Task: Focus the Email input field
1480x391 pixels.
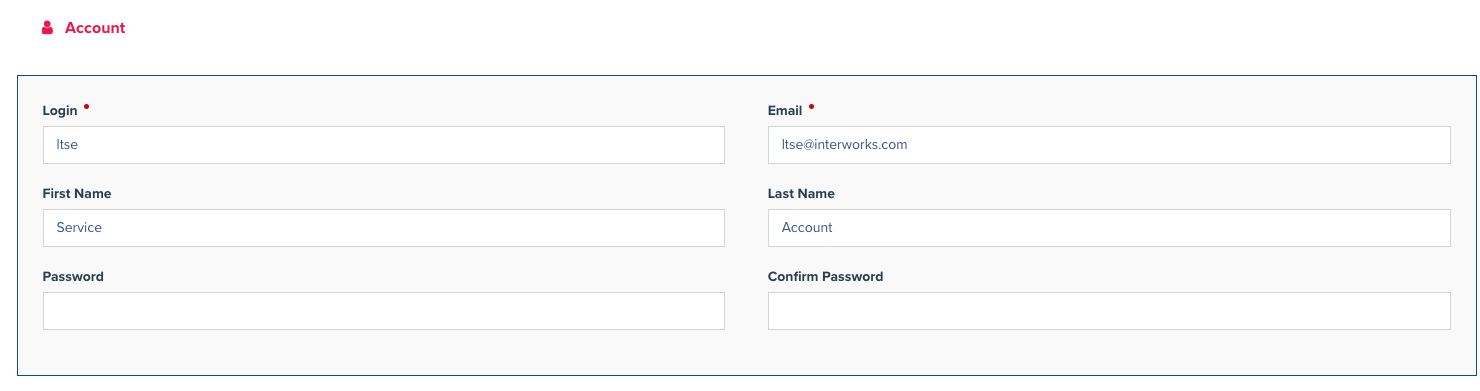Action: [1109, 145]
